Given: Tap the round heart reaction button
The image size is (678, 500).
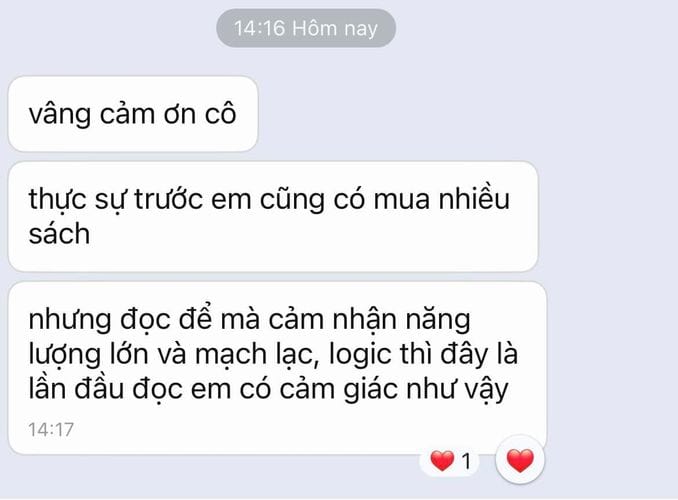Looking at the screenshot, I should [520, 460].
